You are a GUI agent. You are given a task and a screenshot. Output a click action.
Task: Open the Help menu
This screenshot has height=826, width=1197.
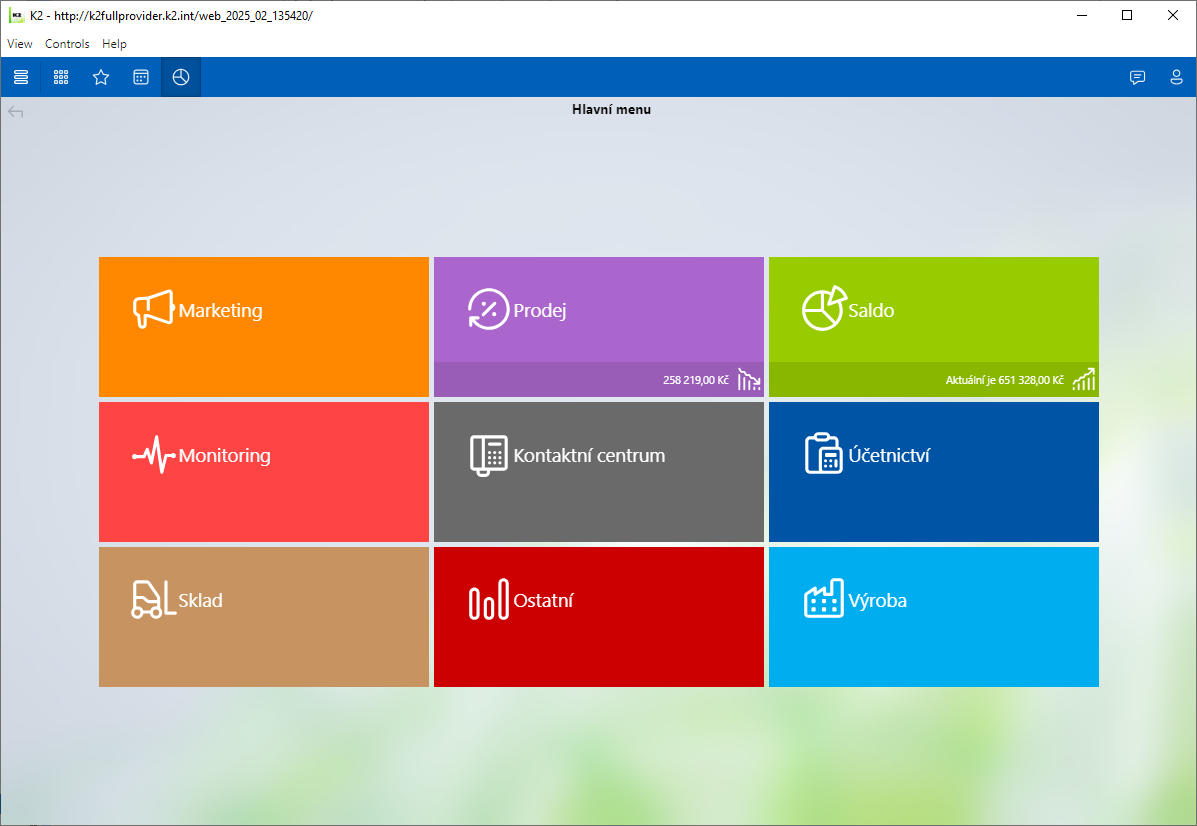[115, 44]
